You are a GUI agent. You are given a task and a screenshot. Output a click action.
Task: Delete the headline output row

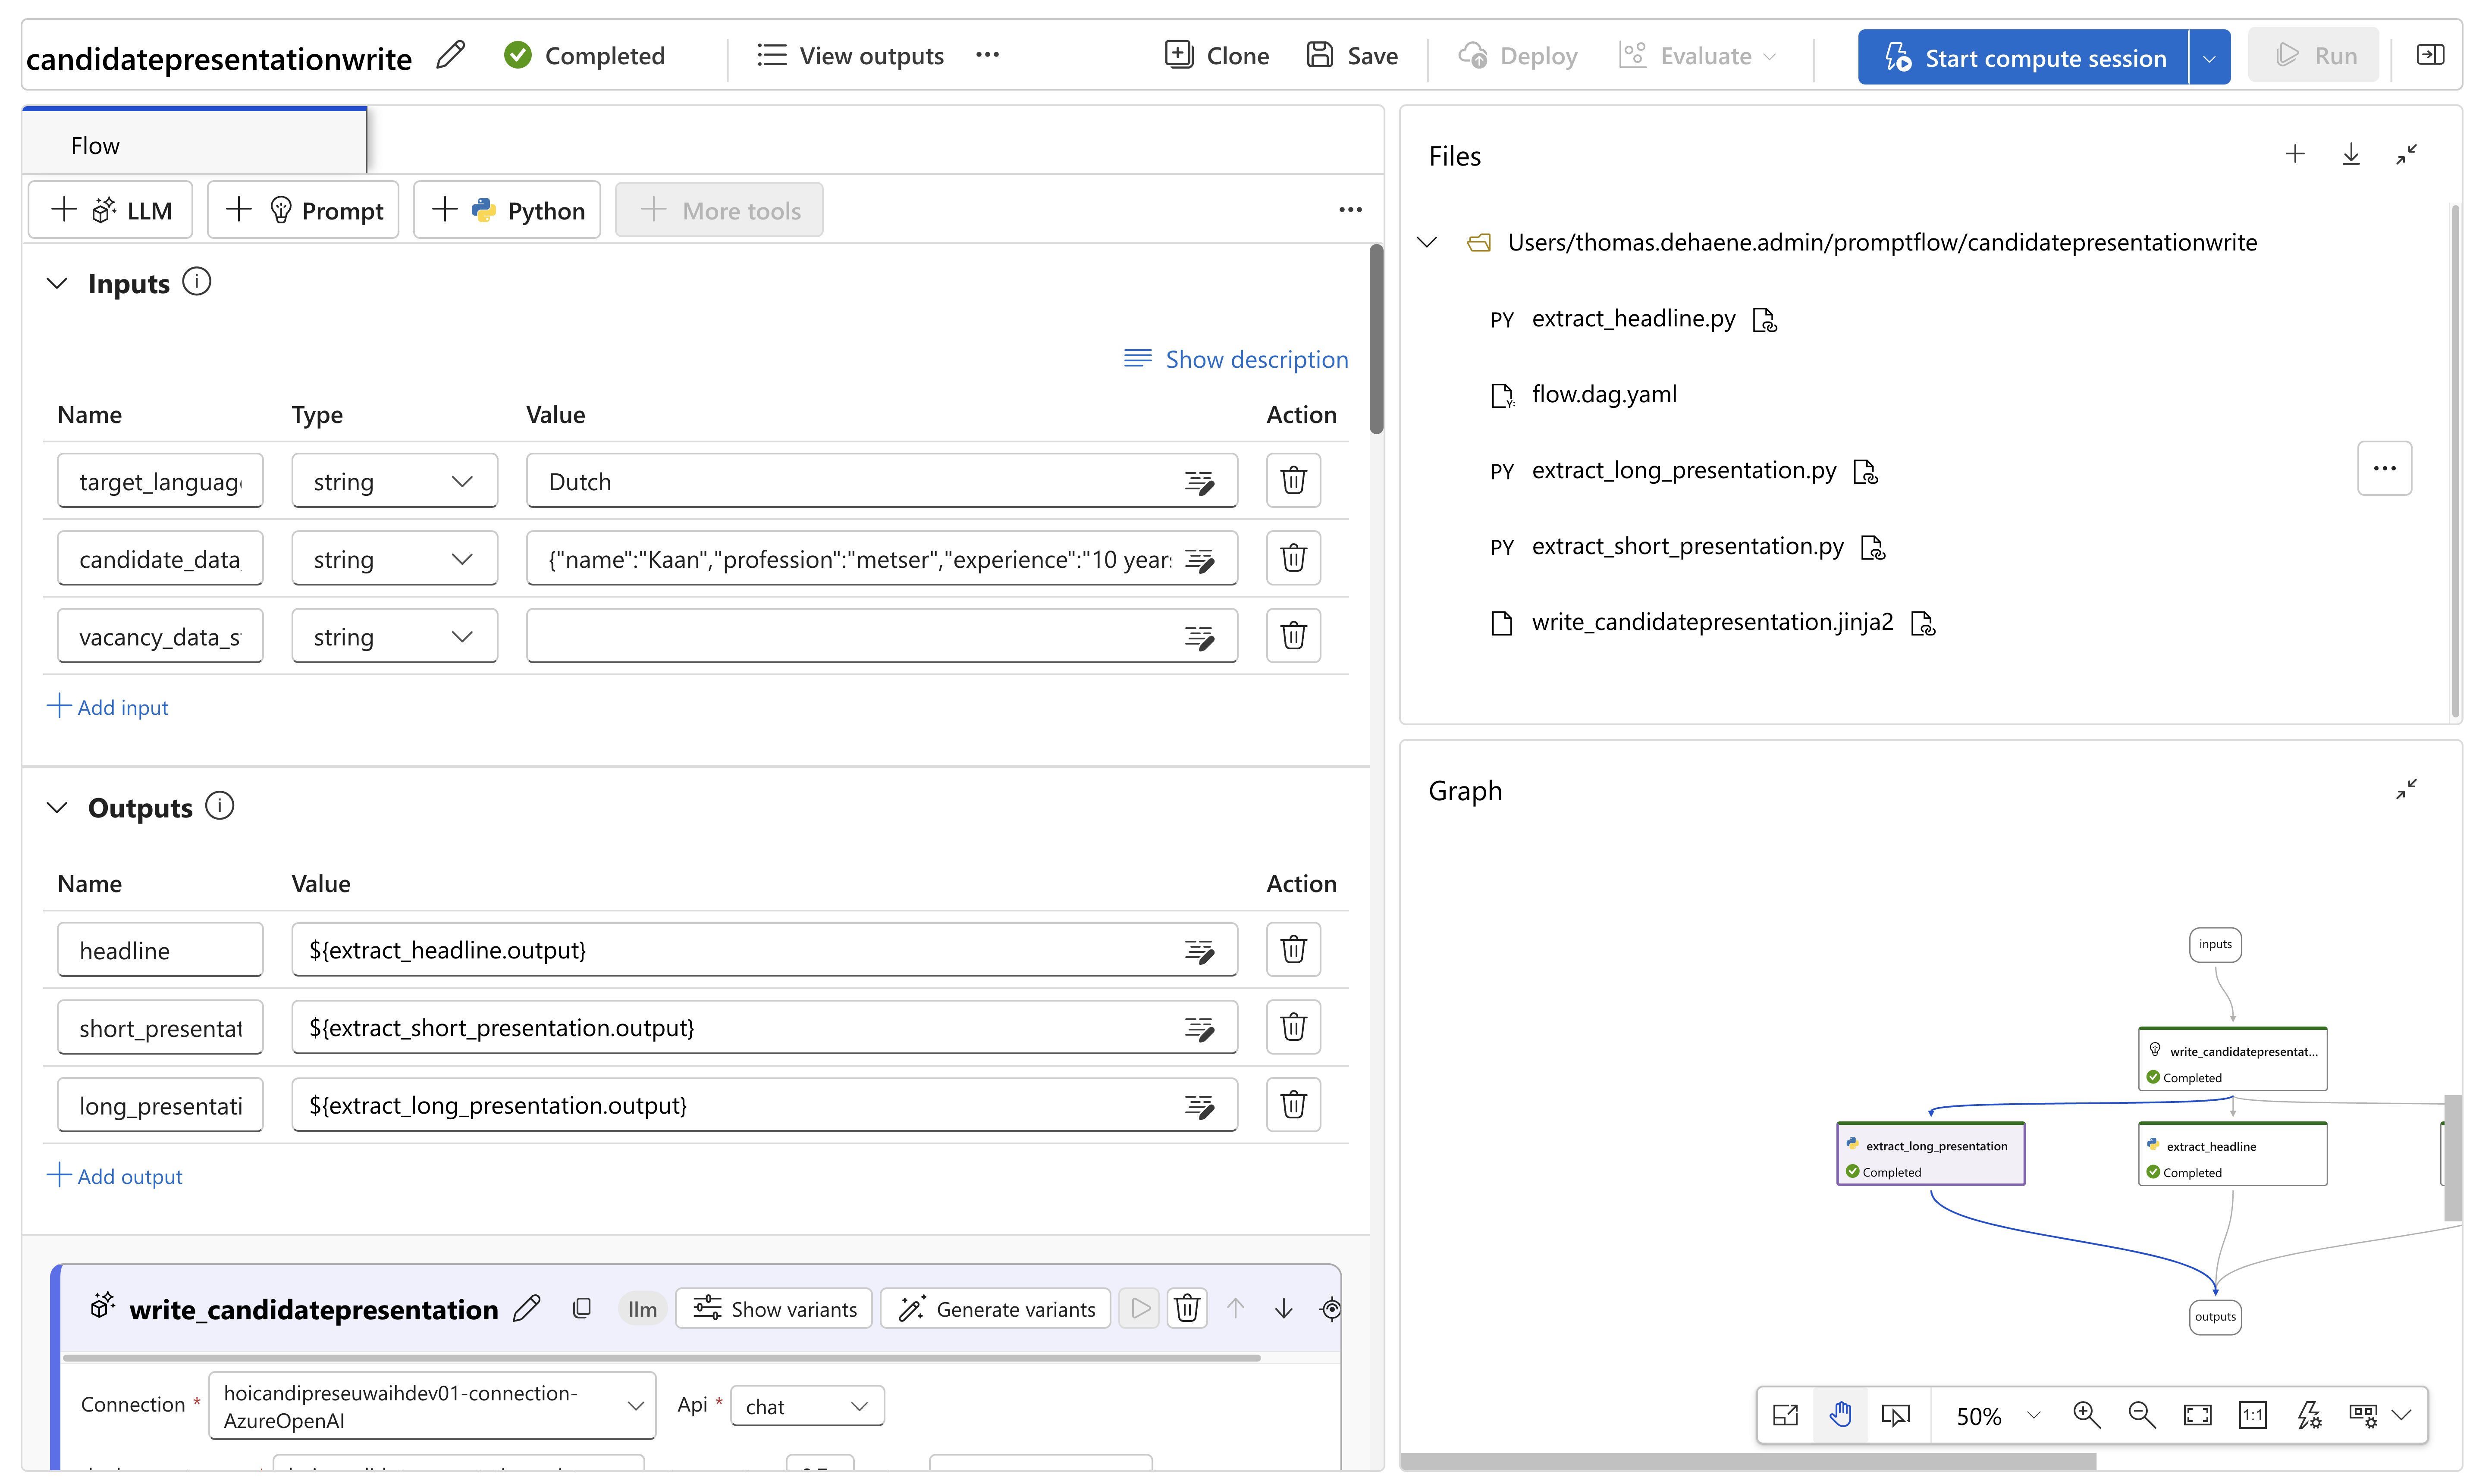click(1293, 949)
